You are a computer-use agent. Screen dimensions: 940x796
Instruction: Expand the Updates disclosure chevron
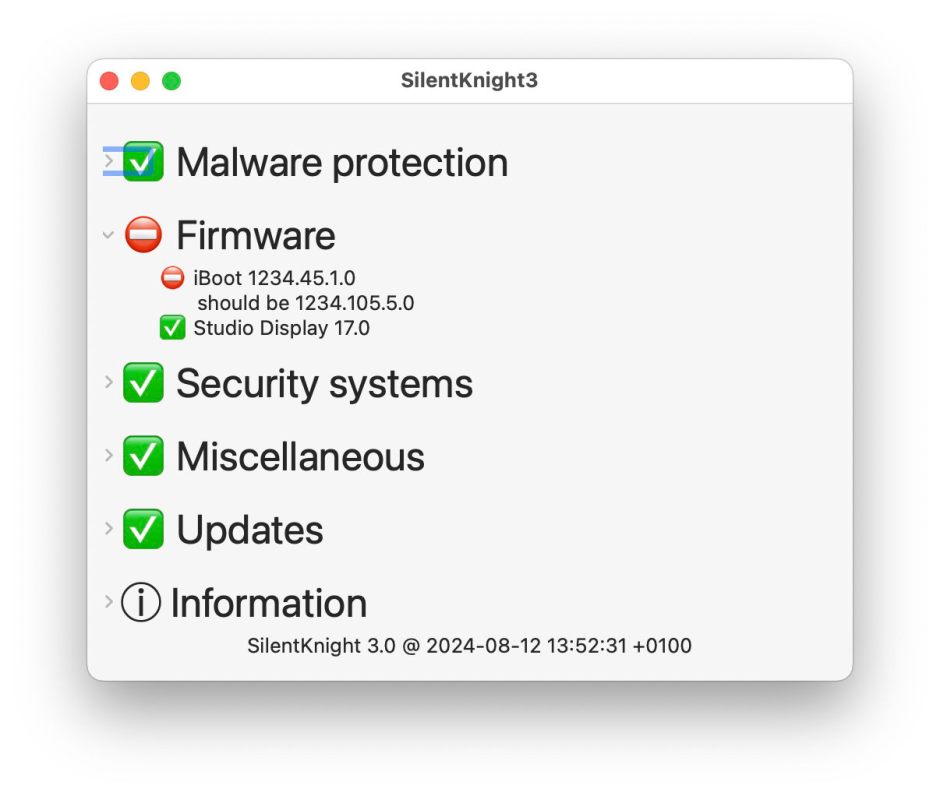click(x=109, y=528)
